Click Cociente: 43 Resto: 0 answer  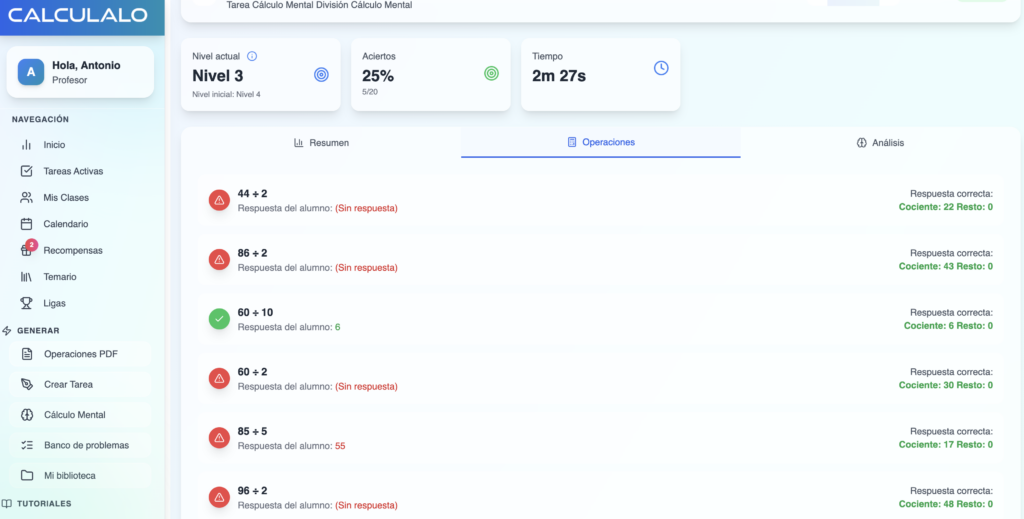click(x=946, y=266)
